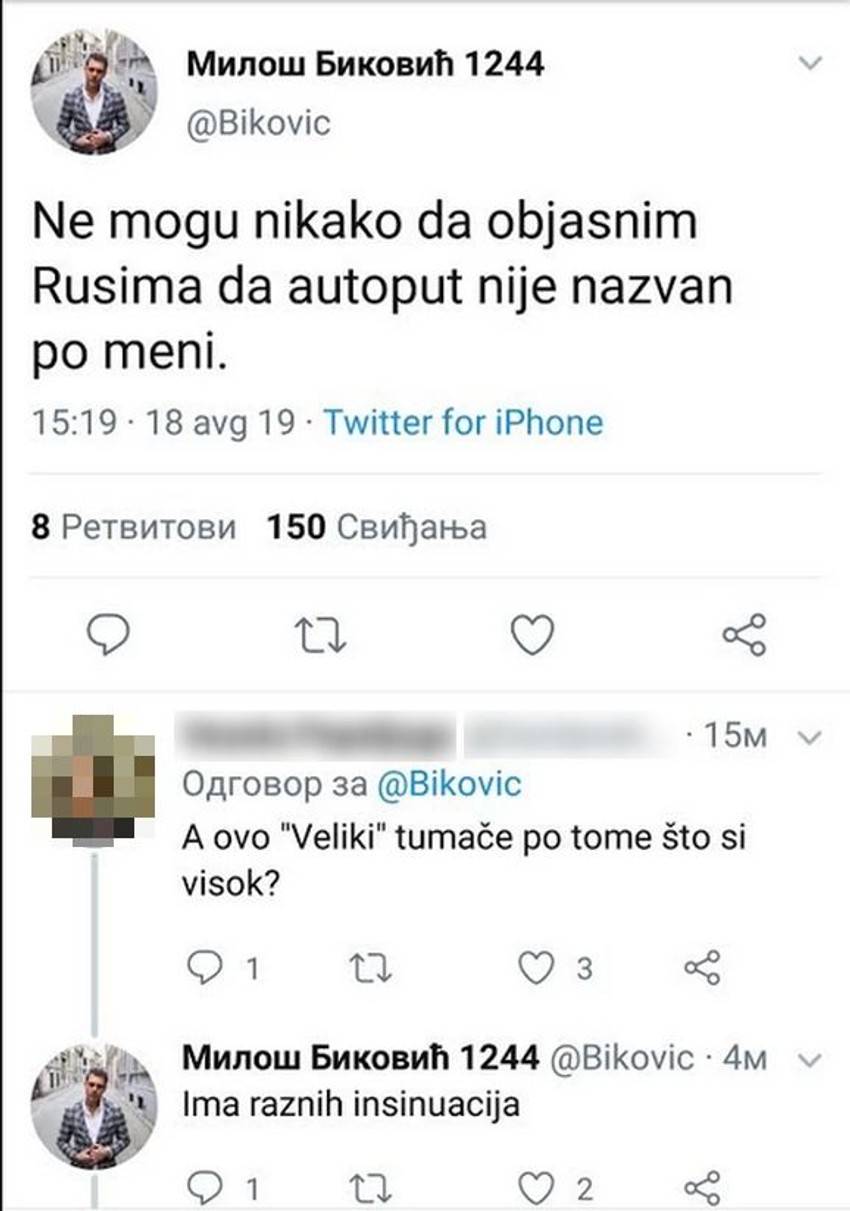
Task: Like the reply with 3 likes
Action: pyautogui.click(x=538, y=967)
